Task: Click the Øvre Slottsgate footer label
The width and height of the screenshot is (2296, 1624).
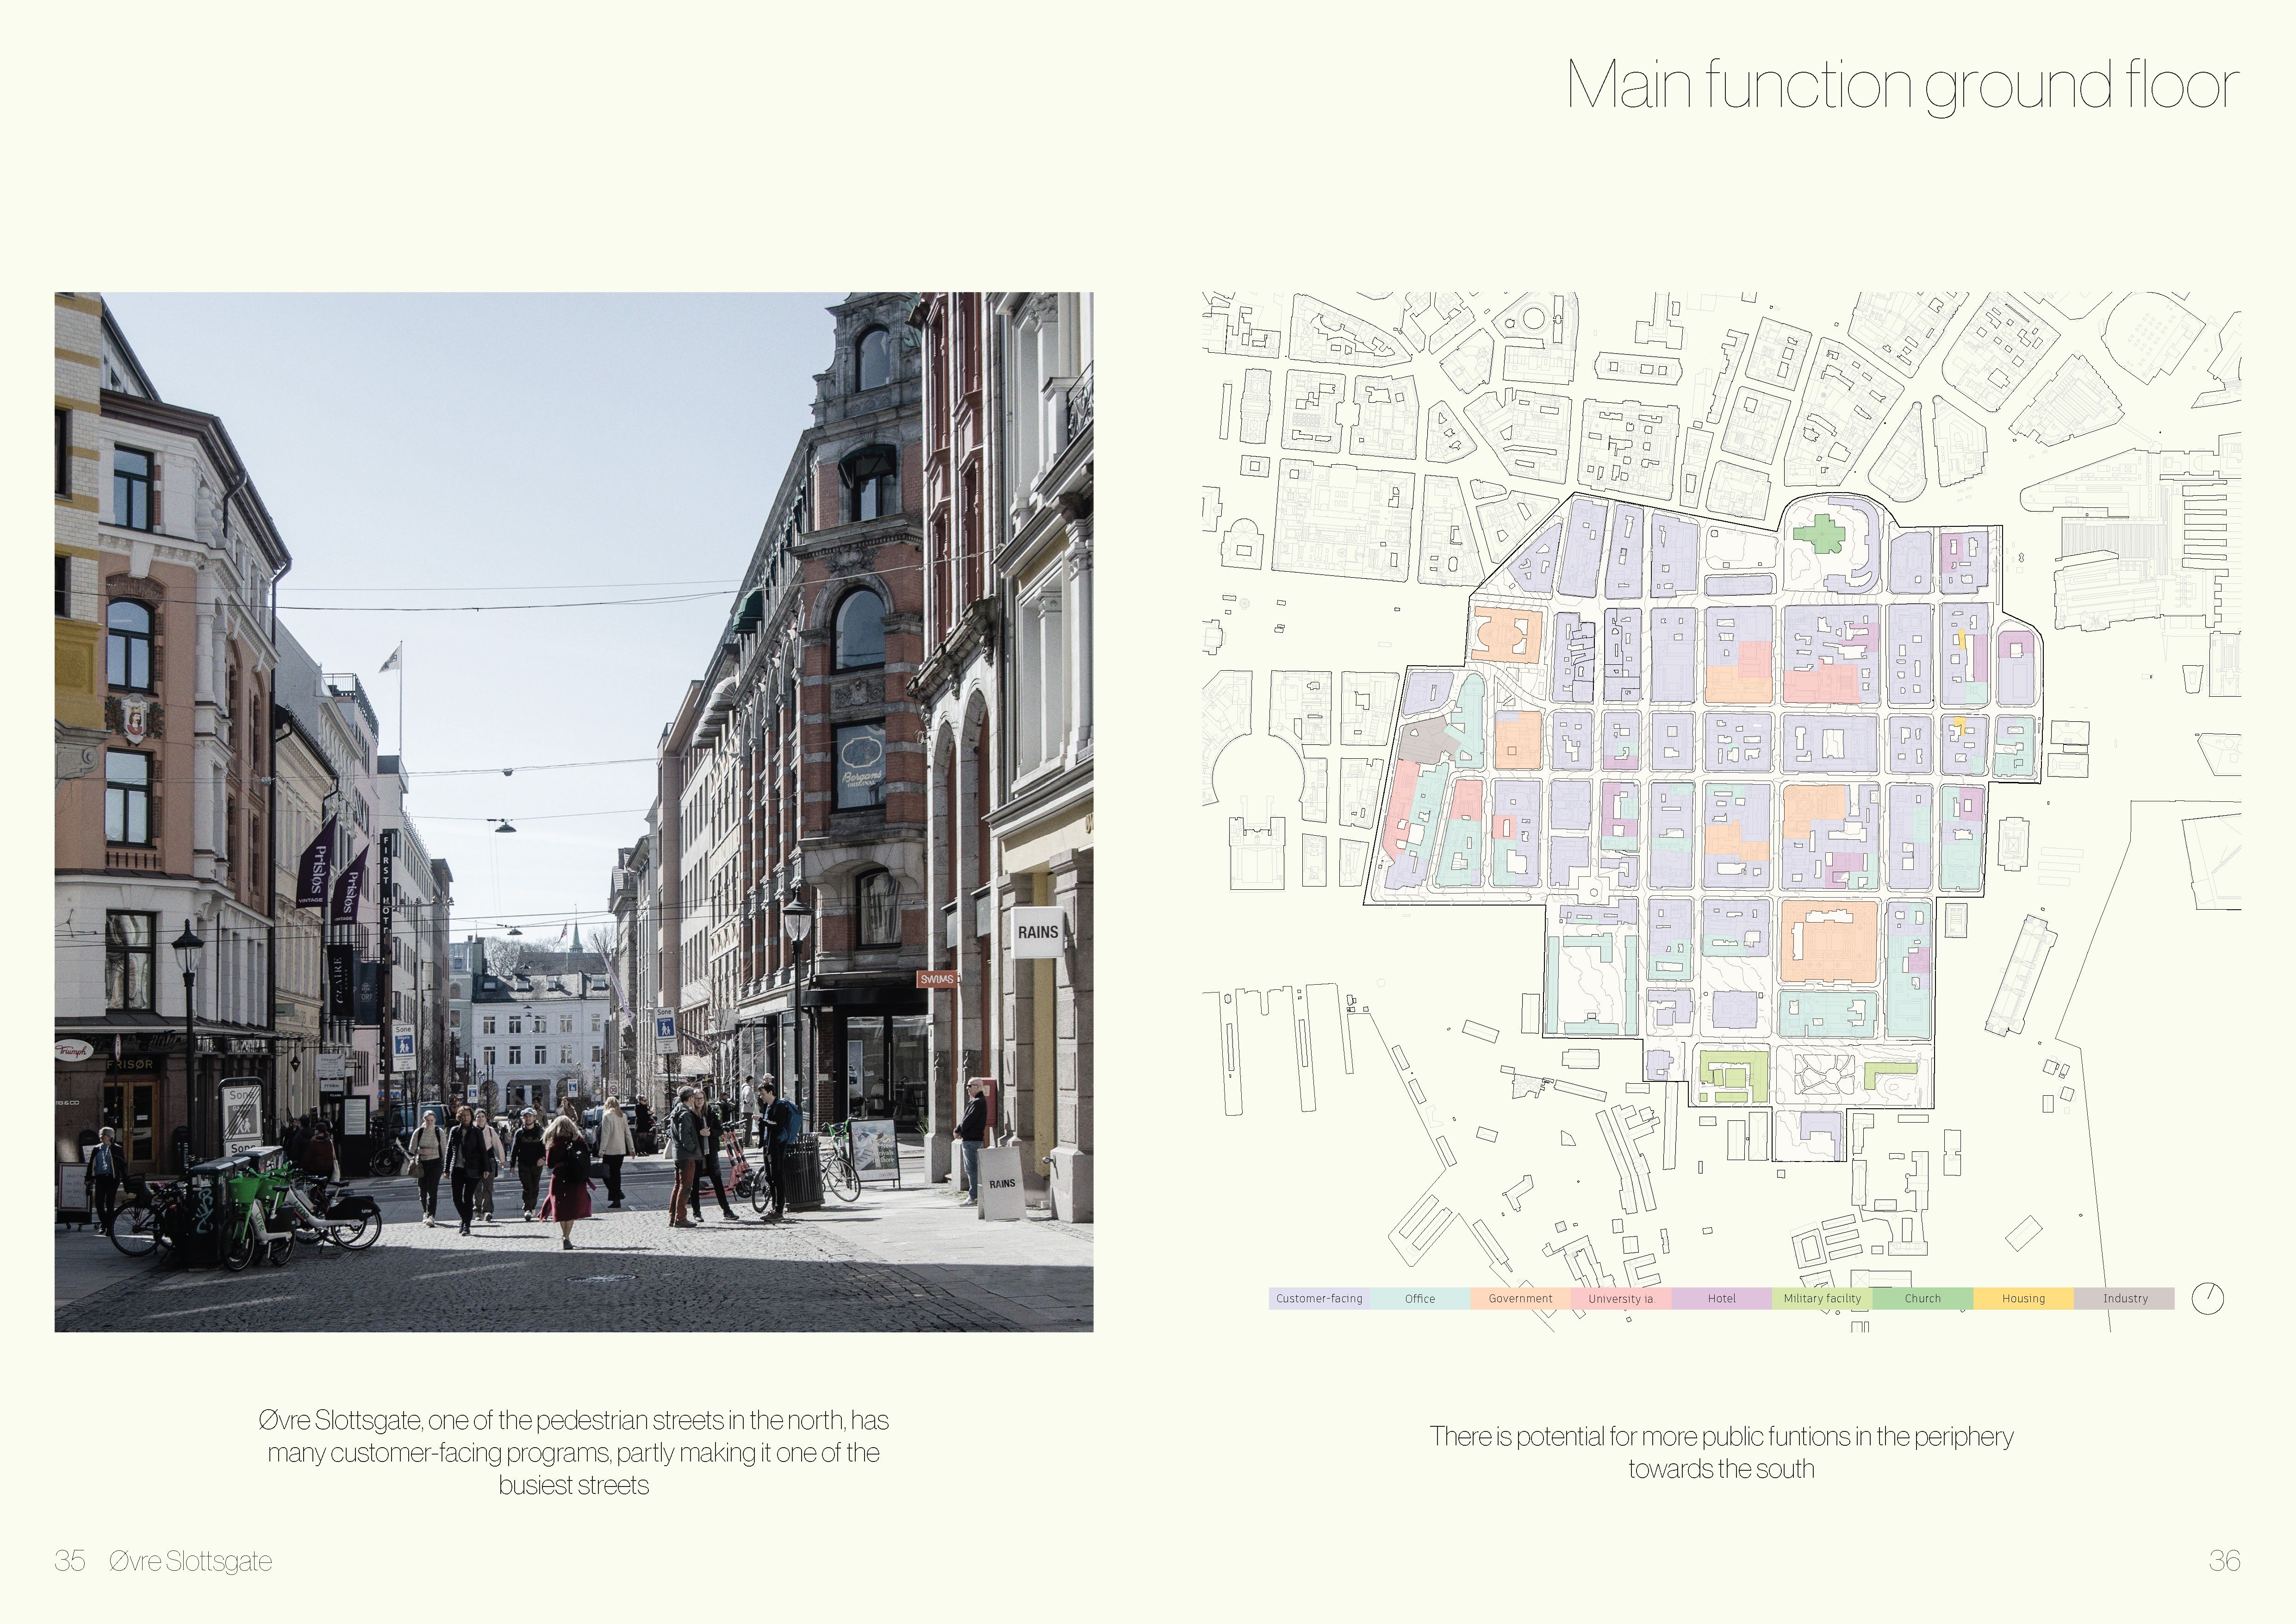Action: 190,1561
